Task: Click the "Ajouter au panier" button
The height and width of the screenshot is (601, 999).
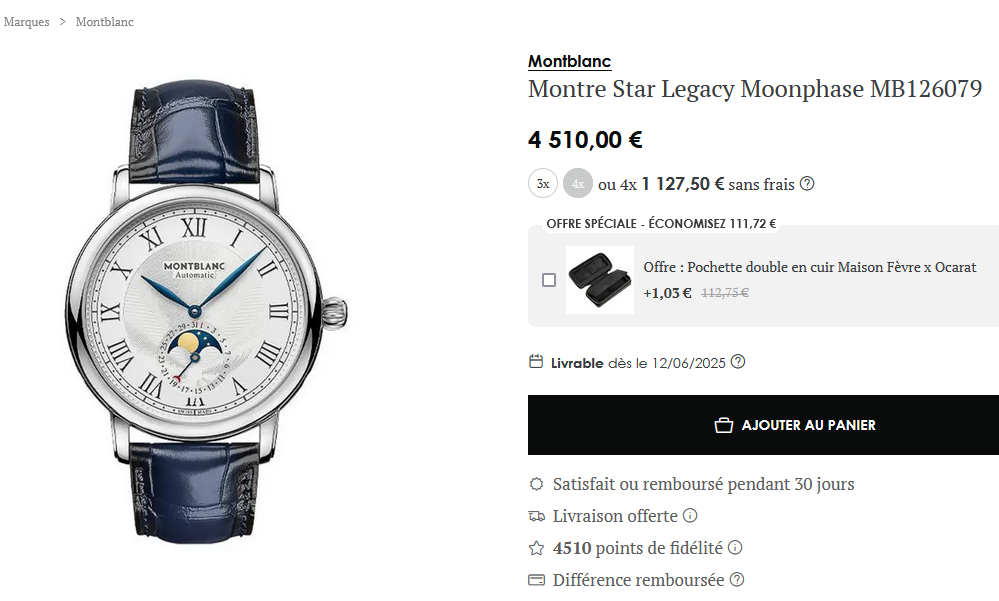Action: point(763,425)
